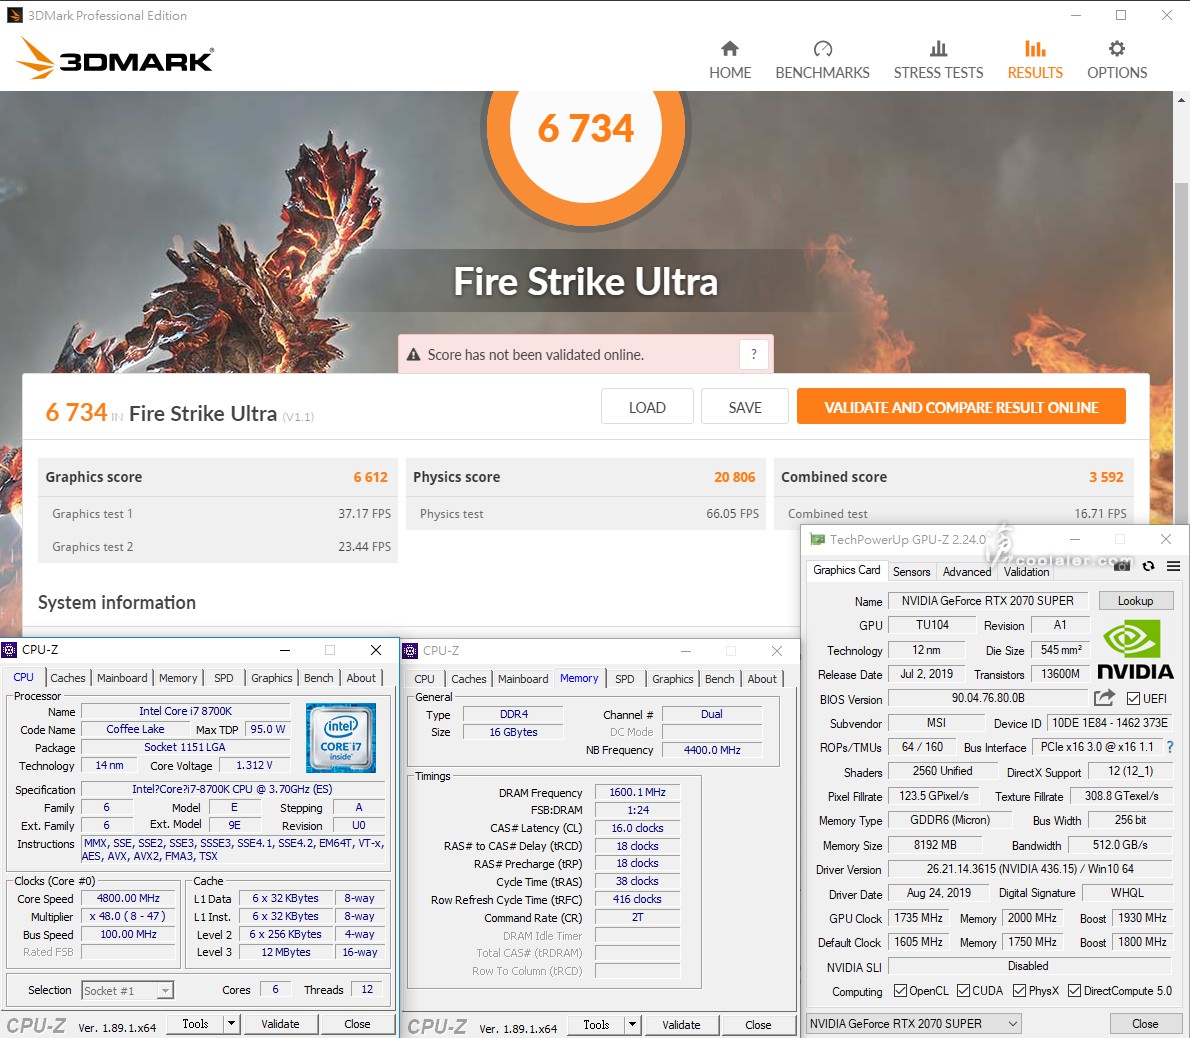This screenshot has width=1190, height=1038.
Task: Open the Validation tab in GPU-Z
Action: pos(1026,571)
